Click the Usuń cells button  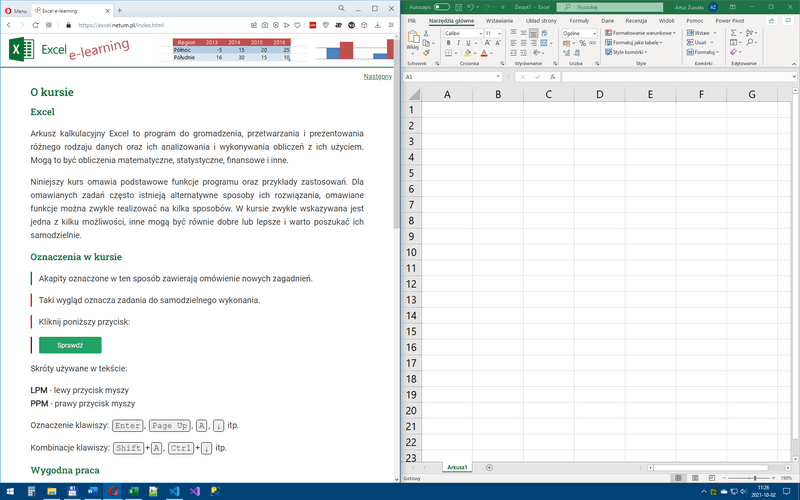700,42
